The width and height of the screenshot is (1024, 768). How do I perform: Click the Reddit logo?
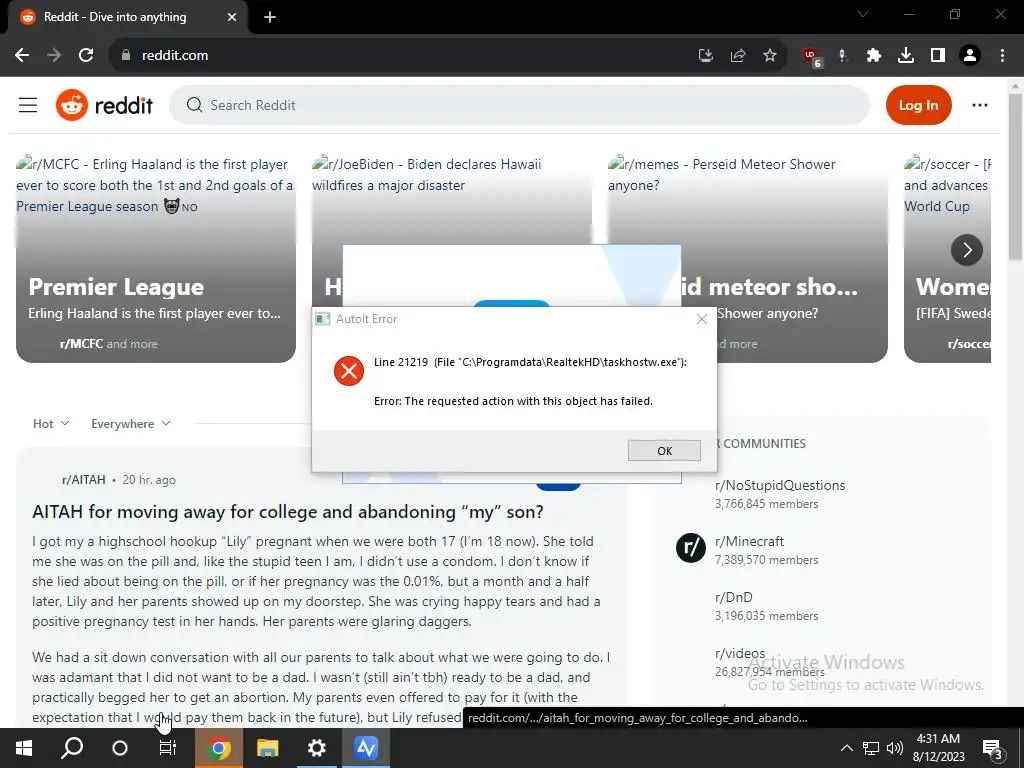coord(104,105)
